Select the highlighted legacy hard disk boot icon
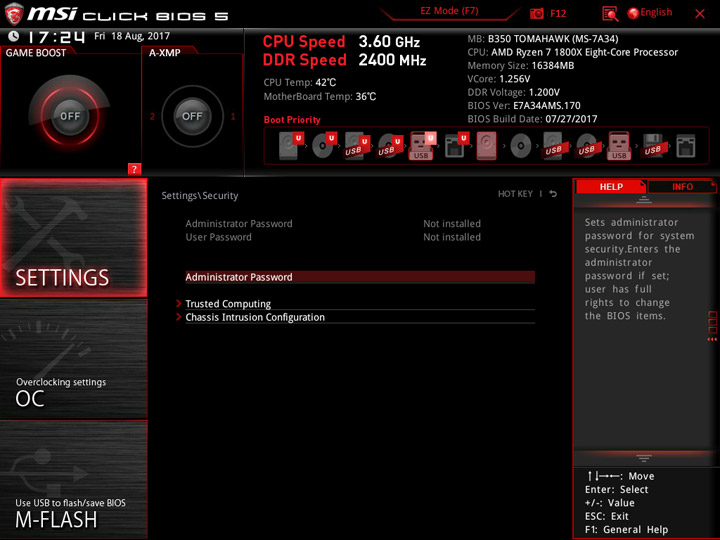The height and width of the screenshot is (540, 720). [x=487, y=146]
